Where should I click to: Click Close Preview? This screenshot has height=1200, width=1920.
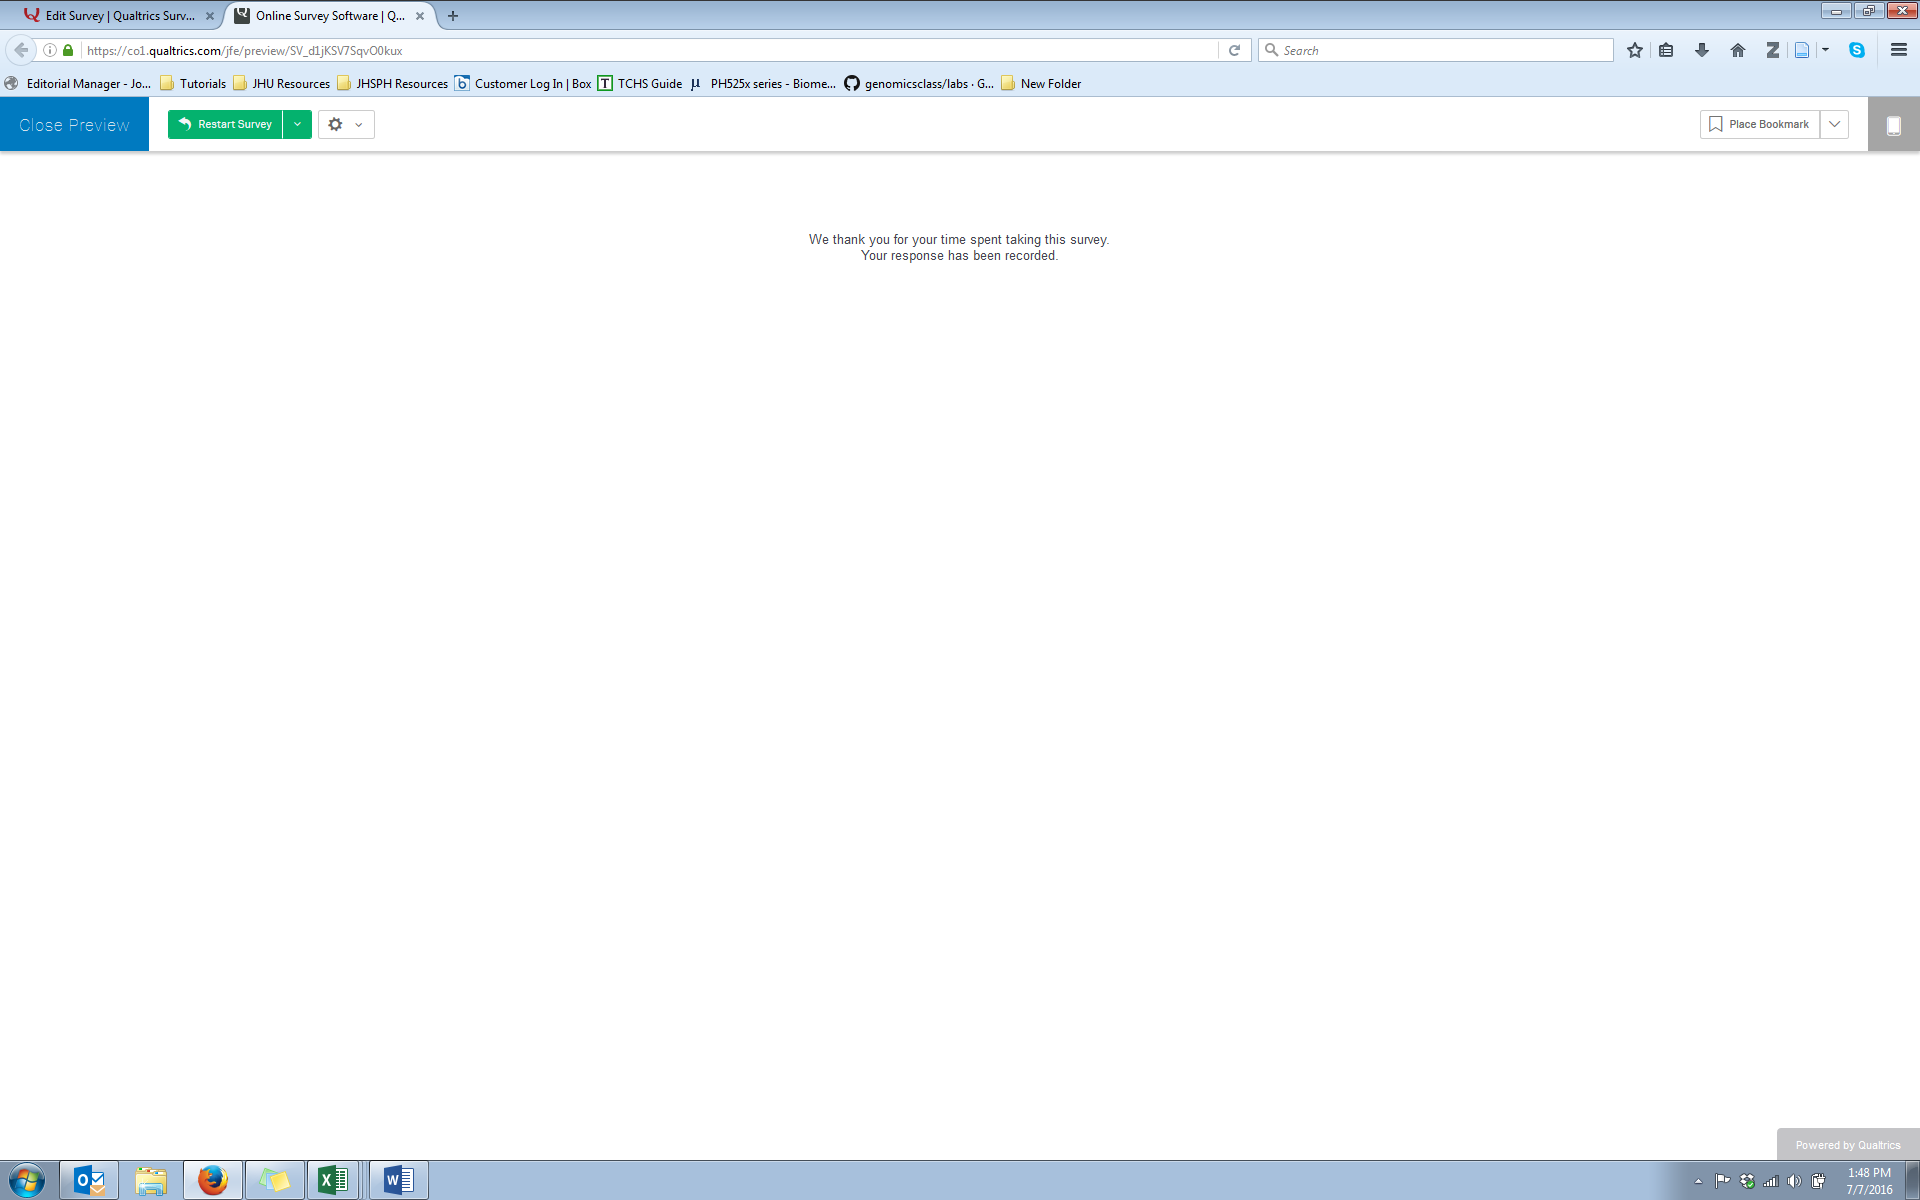point(74,125)
